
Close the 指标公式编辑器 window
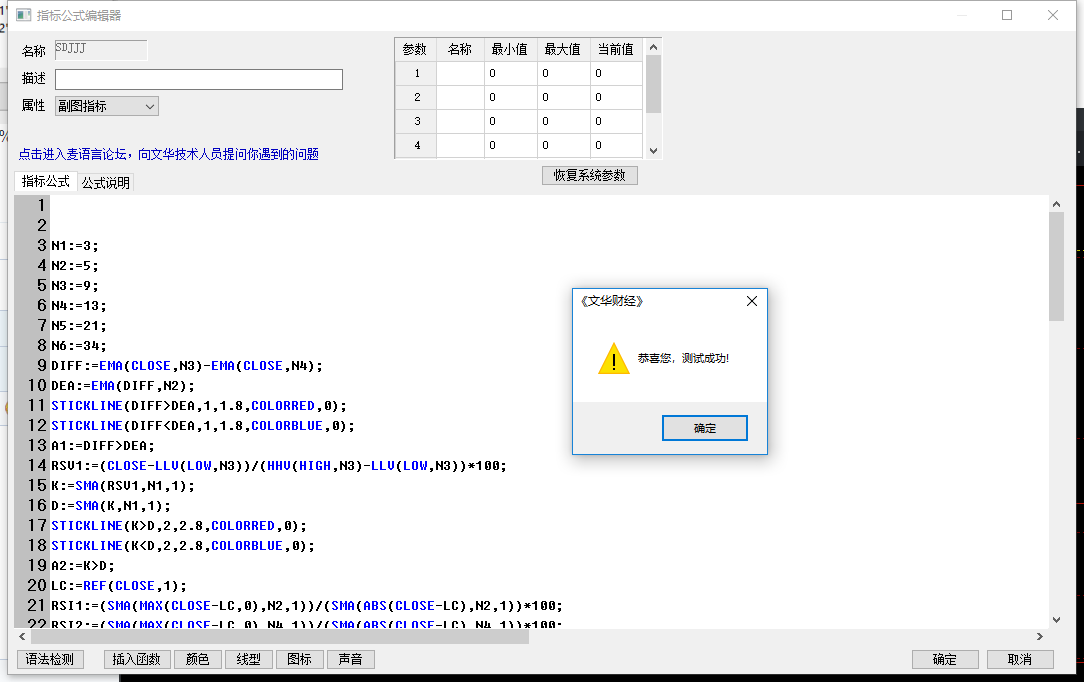tap(1053, 15)
